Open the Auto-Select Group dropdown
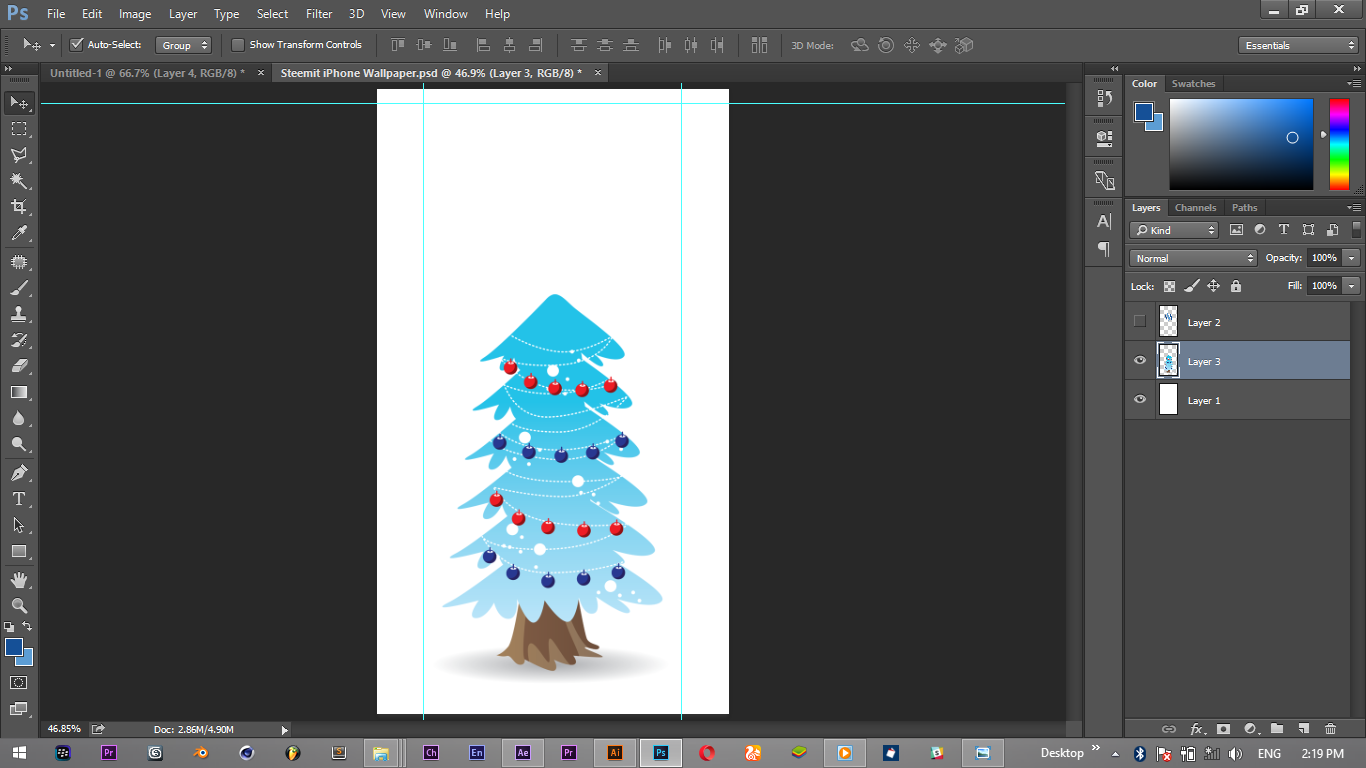Screen dimensions: 1366x768 tap(184, 45)
